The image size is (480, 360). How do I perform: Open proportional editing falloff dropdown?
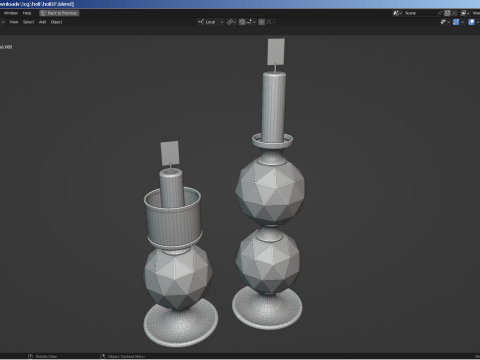[270, 22]
